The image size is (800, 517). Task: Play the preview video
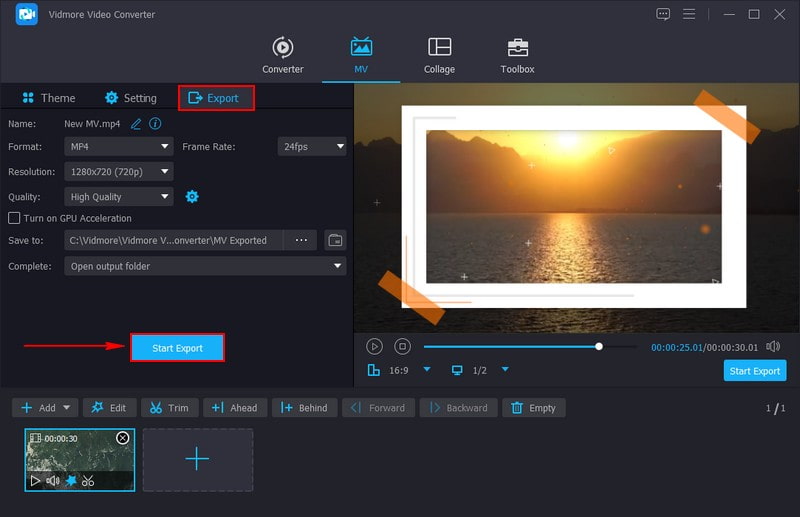click(x=374, y=346)
